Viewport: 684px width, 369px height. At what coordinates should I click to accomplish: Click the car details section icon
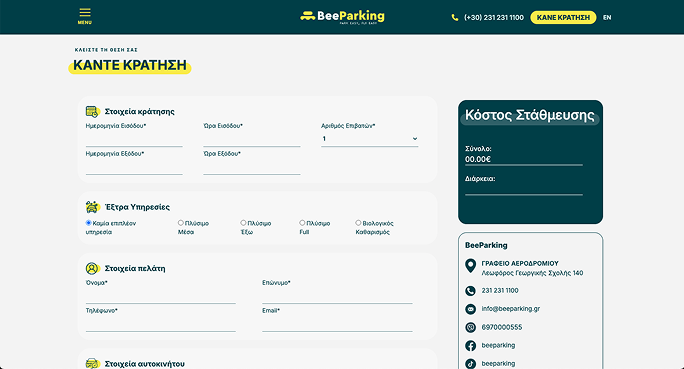click(x=92, y=363)
